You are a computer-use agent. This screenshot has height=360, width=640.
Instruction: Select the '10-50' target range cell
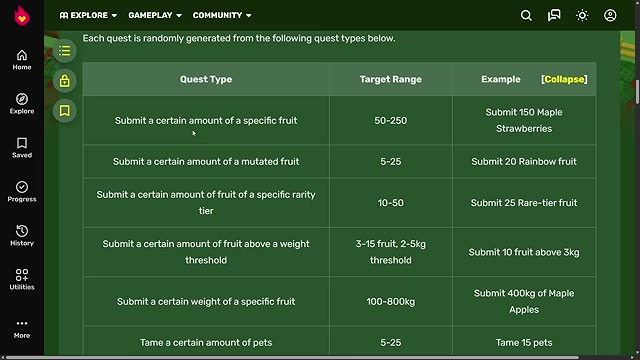tap(391, 203)
